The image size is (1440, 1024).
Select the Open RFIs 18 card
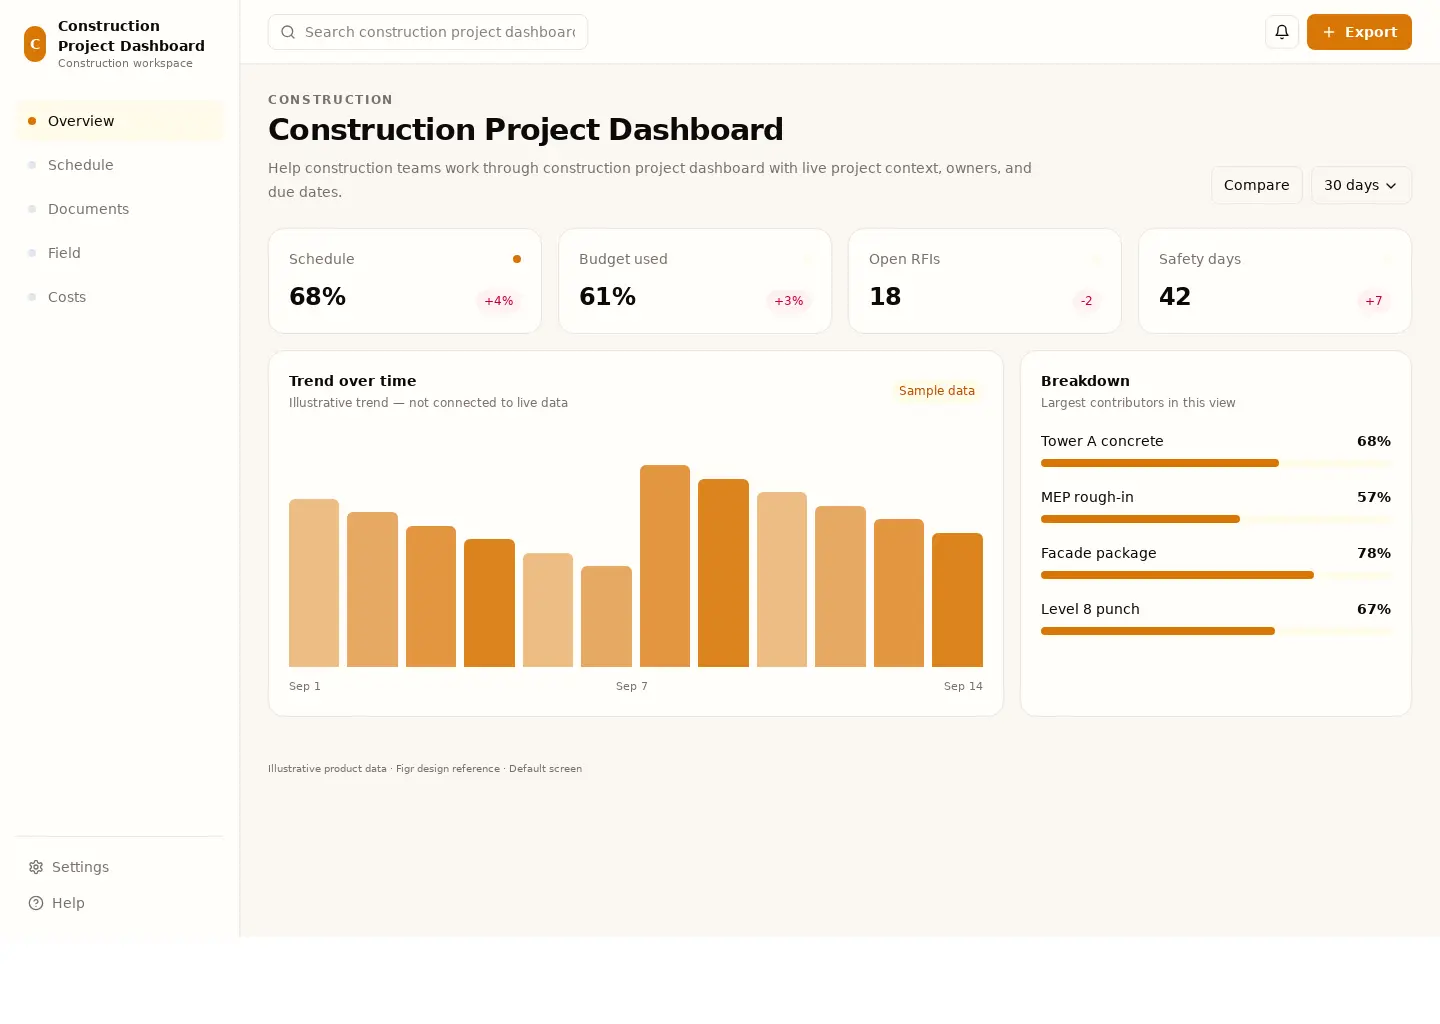click(x=985, y=281)
